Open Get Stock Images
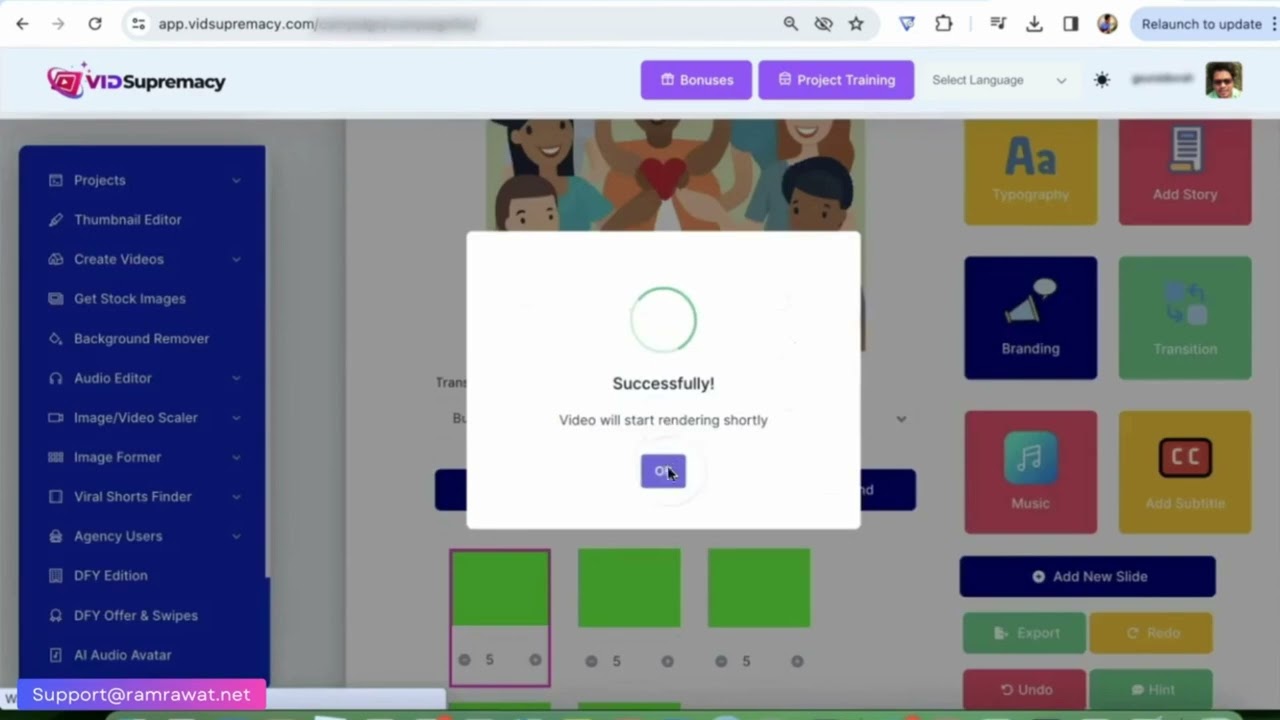The width and height of the screenshot is (1280, 720). point(129,298)
